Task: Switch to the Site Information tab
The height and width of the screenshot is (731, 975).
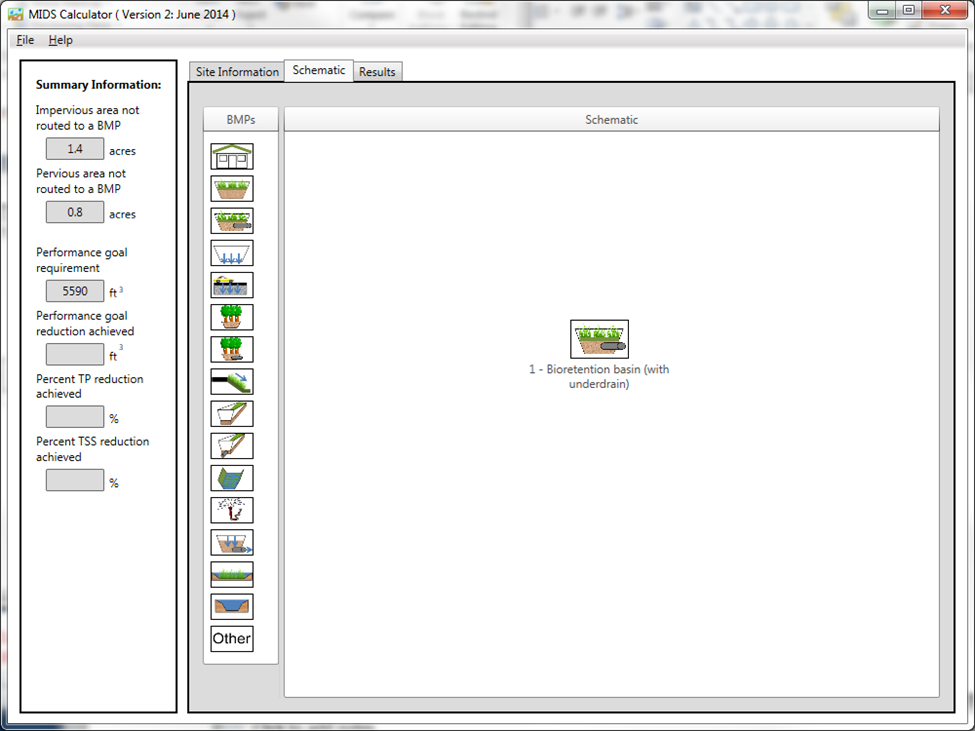Action: (236, 72)
